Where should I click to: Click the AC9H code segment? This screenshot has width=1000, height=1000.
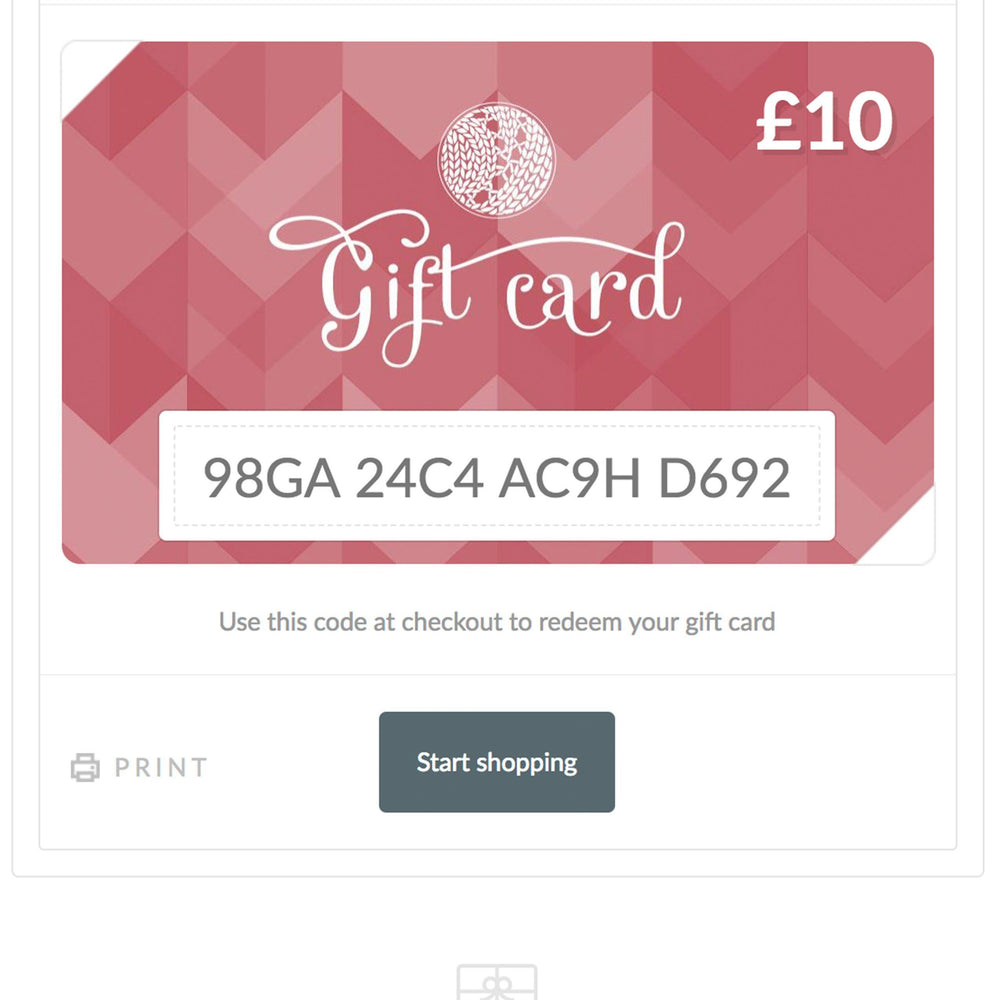click(569, 478)
